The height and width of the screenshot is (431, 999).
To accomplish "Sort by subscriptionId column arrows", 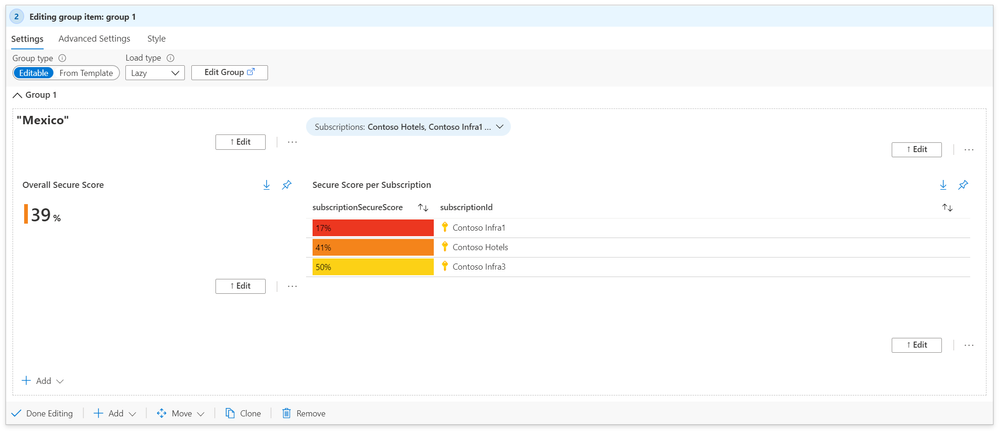I will (x=947, y=208).
